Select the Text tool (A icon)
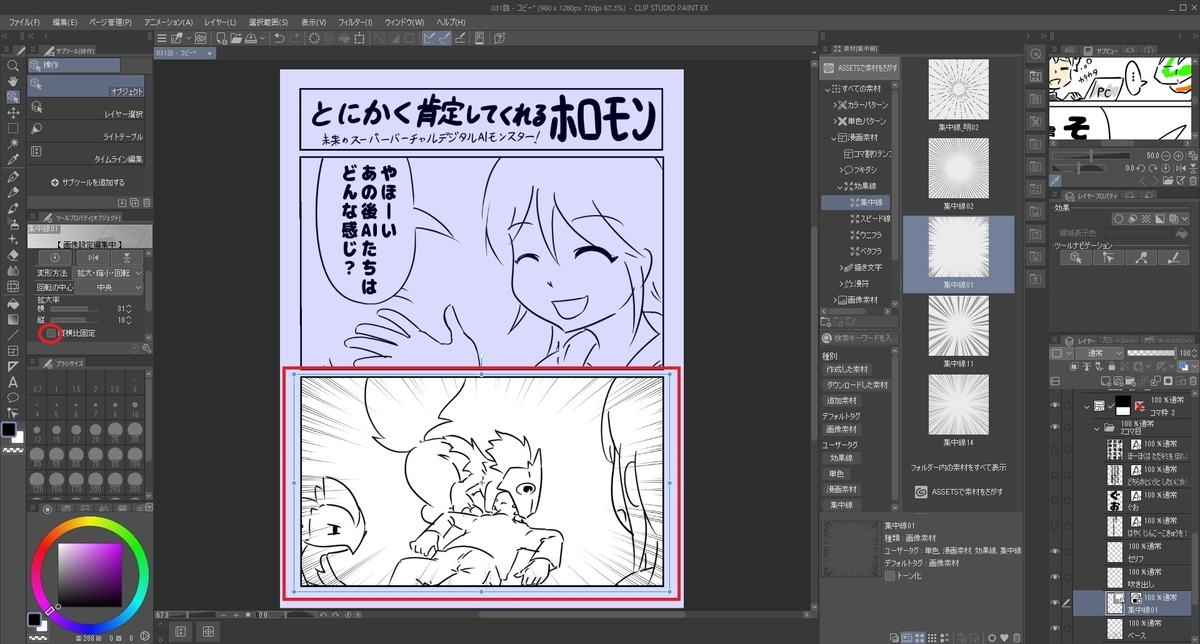 coord(12,382)
